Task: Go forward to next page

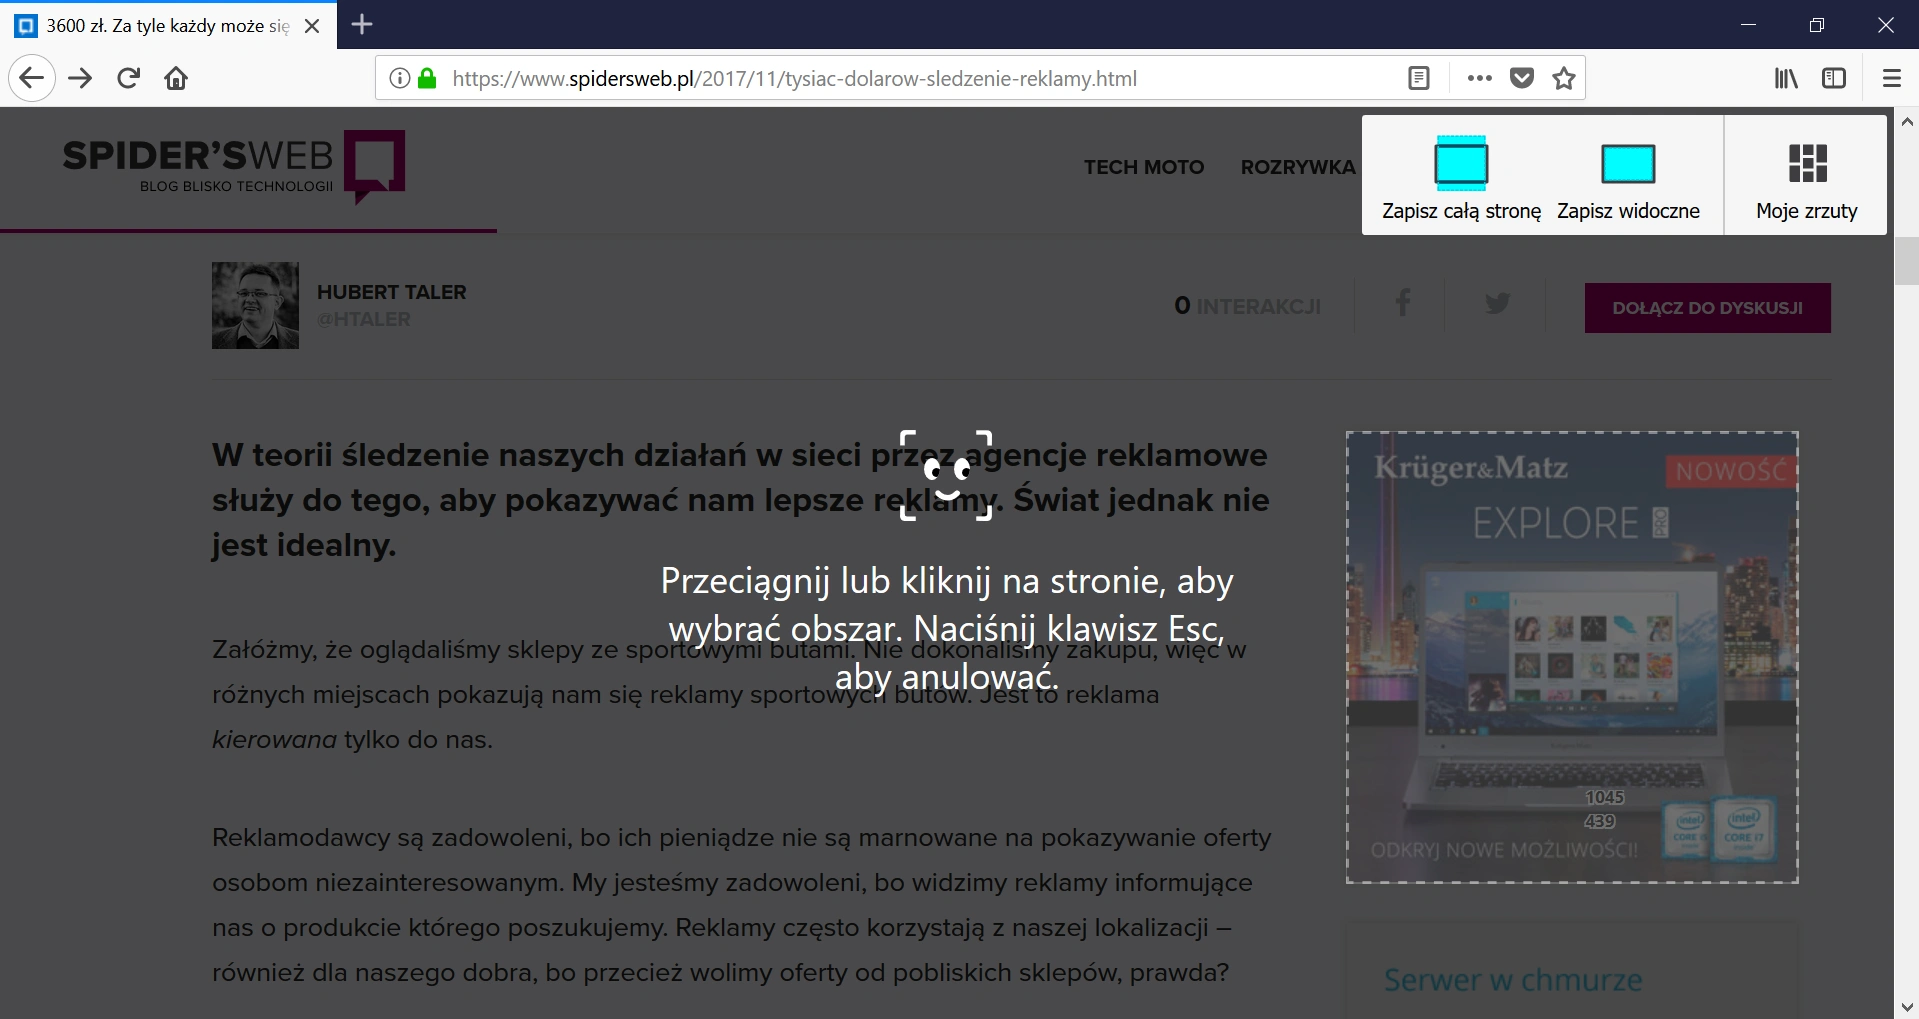Action: click(80, 78)
